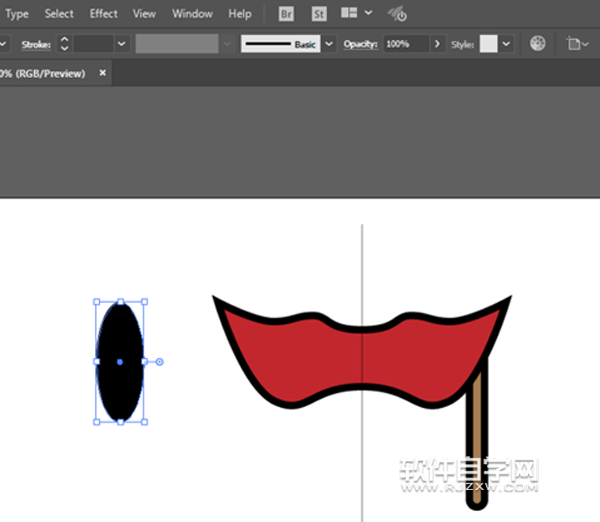Expand the Opacity slider arrow
The height and width of the screenshot is (522, 600).
pyautogui.click(x=437, y=44)
